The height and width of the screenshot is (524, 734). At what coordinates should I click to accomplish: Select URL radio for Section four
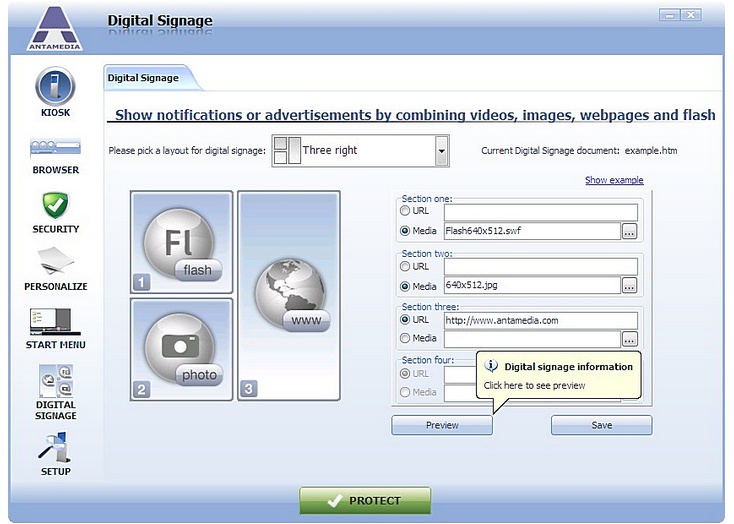tap(405, 374)
